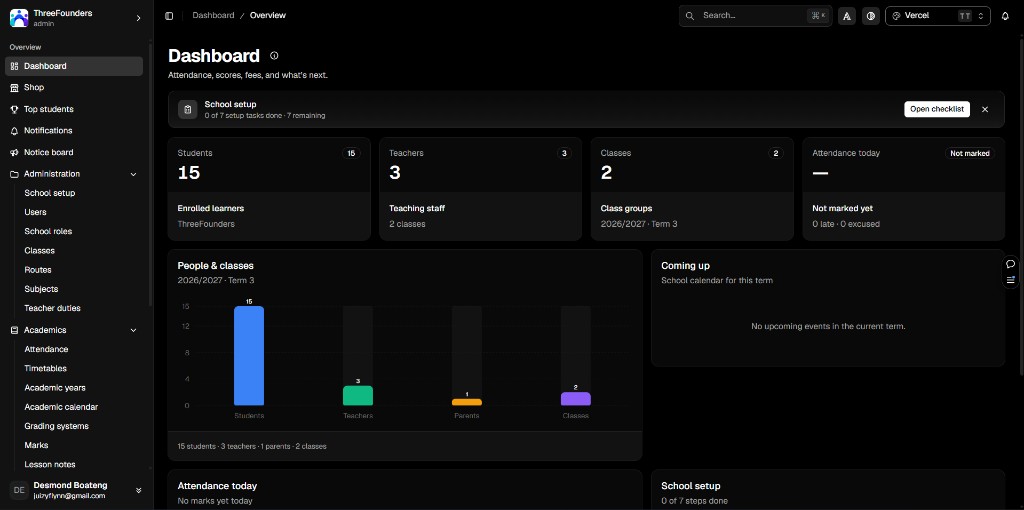This screenshot has width=1024, height=510.
Task: Click the Notice board megaphone icon
Action: coord(14,152)
